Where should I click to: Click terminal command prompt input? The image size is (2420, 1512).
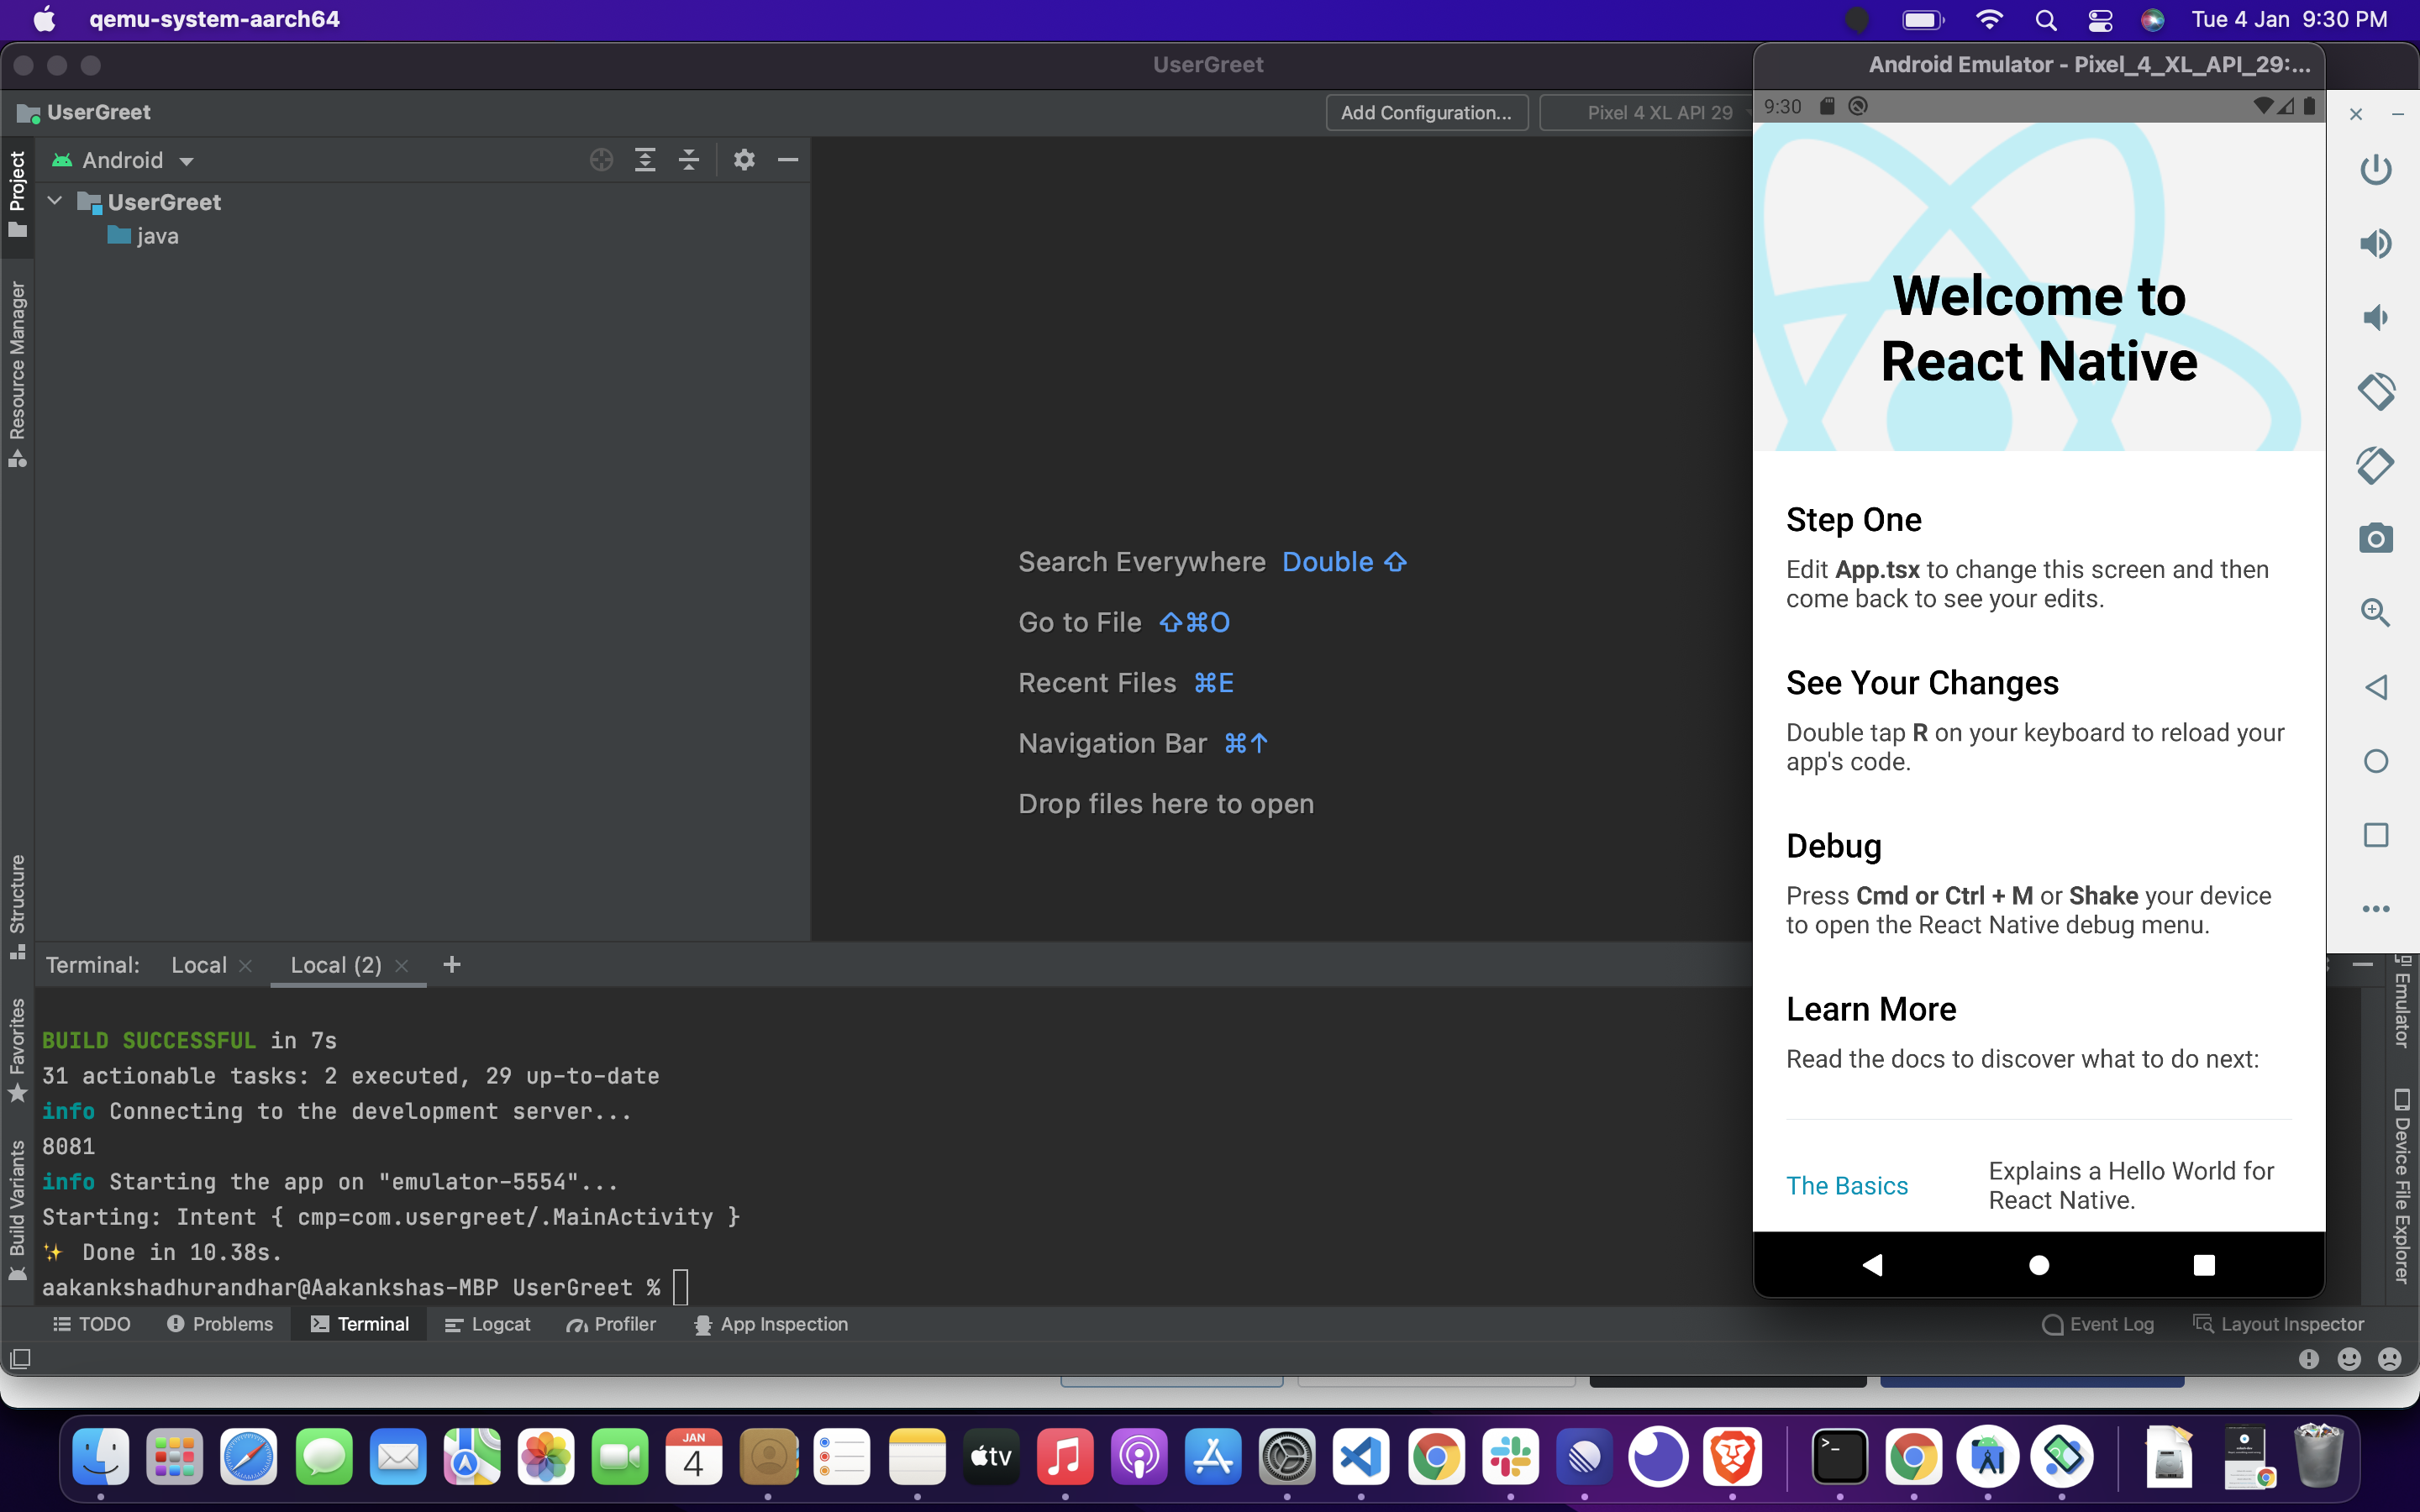pos(681,1288)
